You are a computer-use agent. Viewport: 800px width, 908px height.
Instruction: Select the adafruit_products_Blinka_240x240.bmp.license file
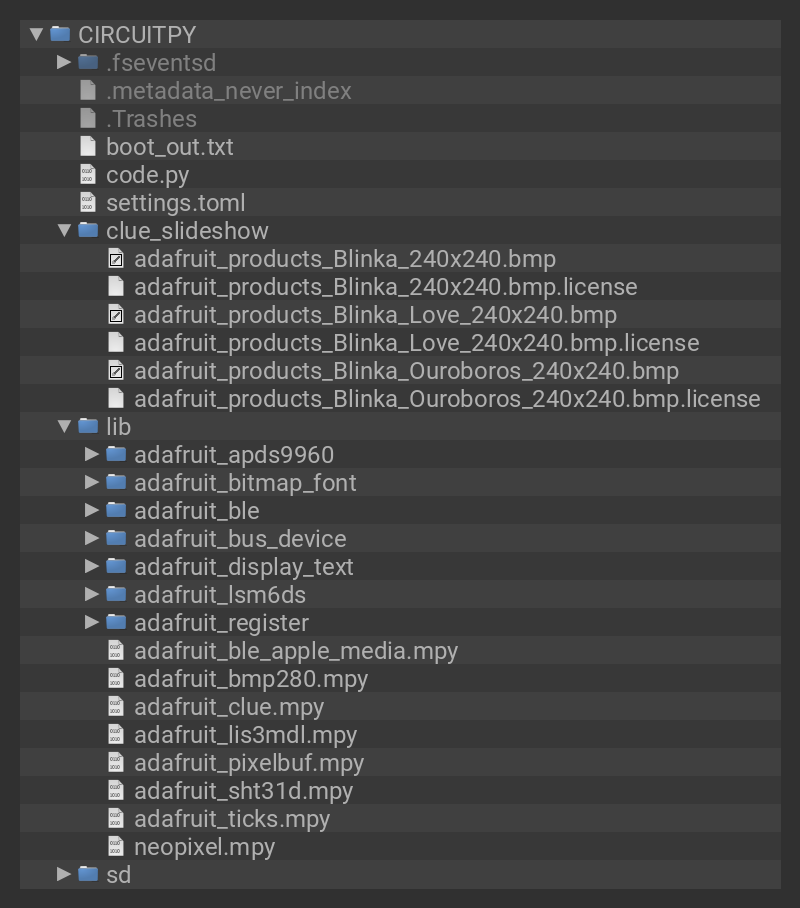coord(385,287)
